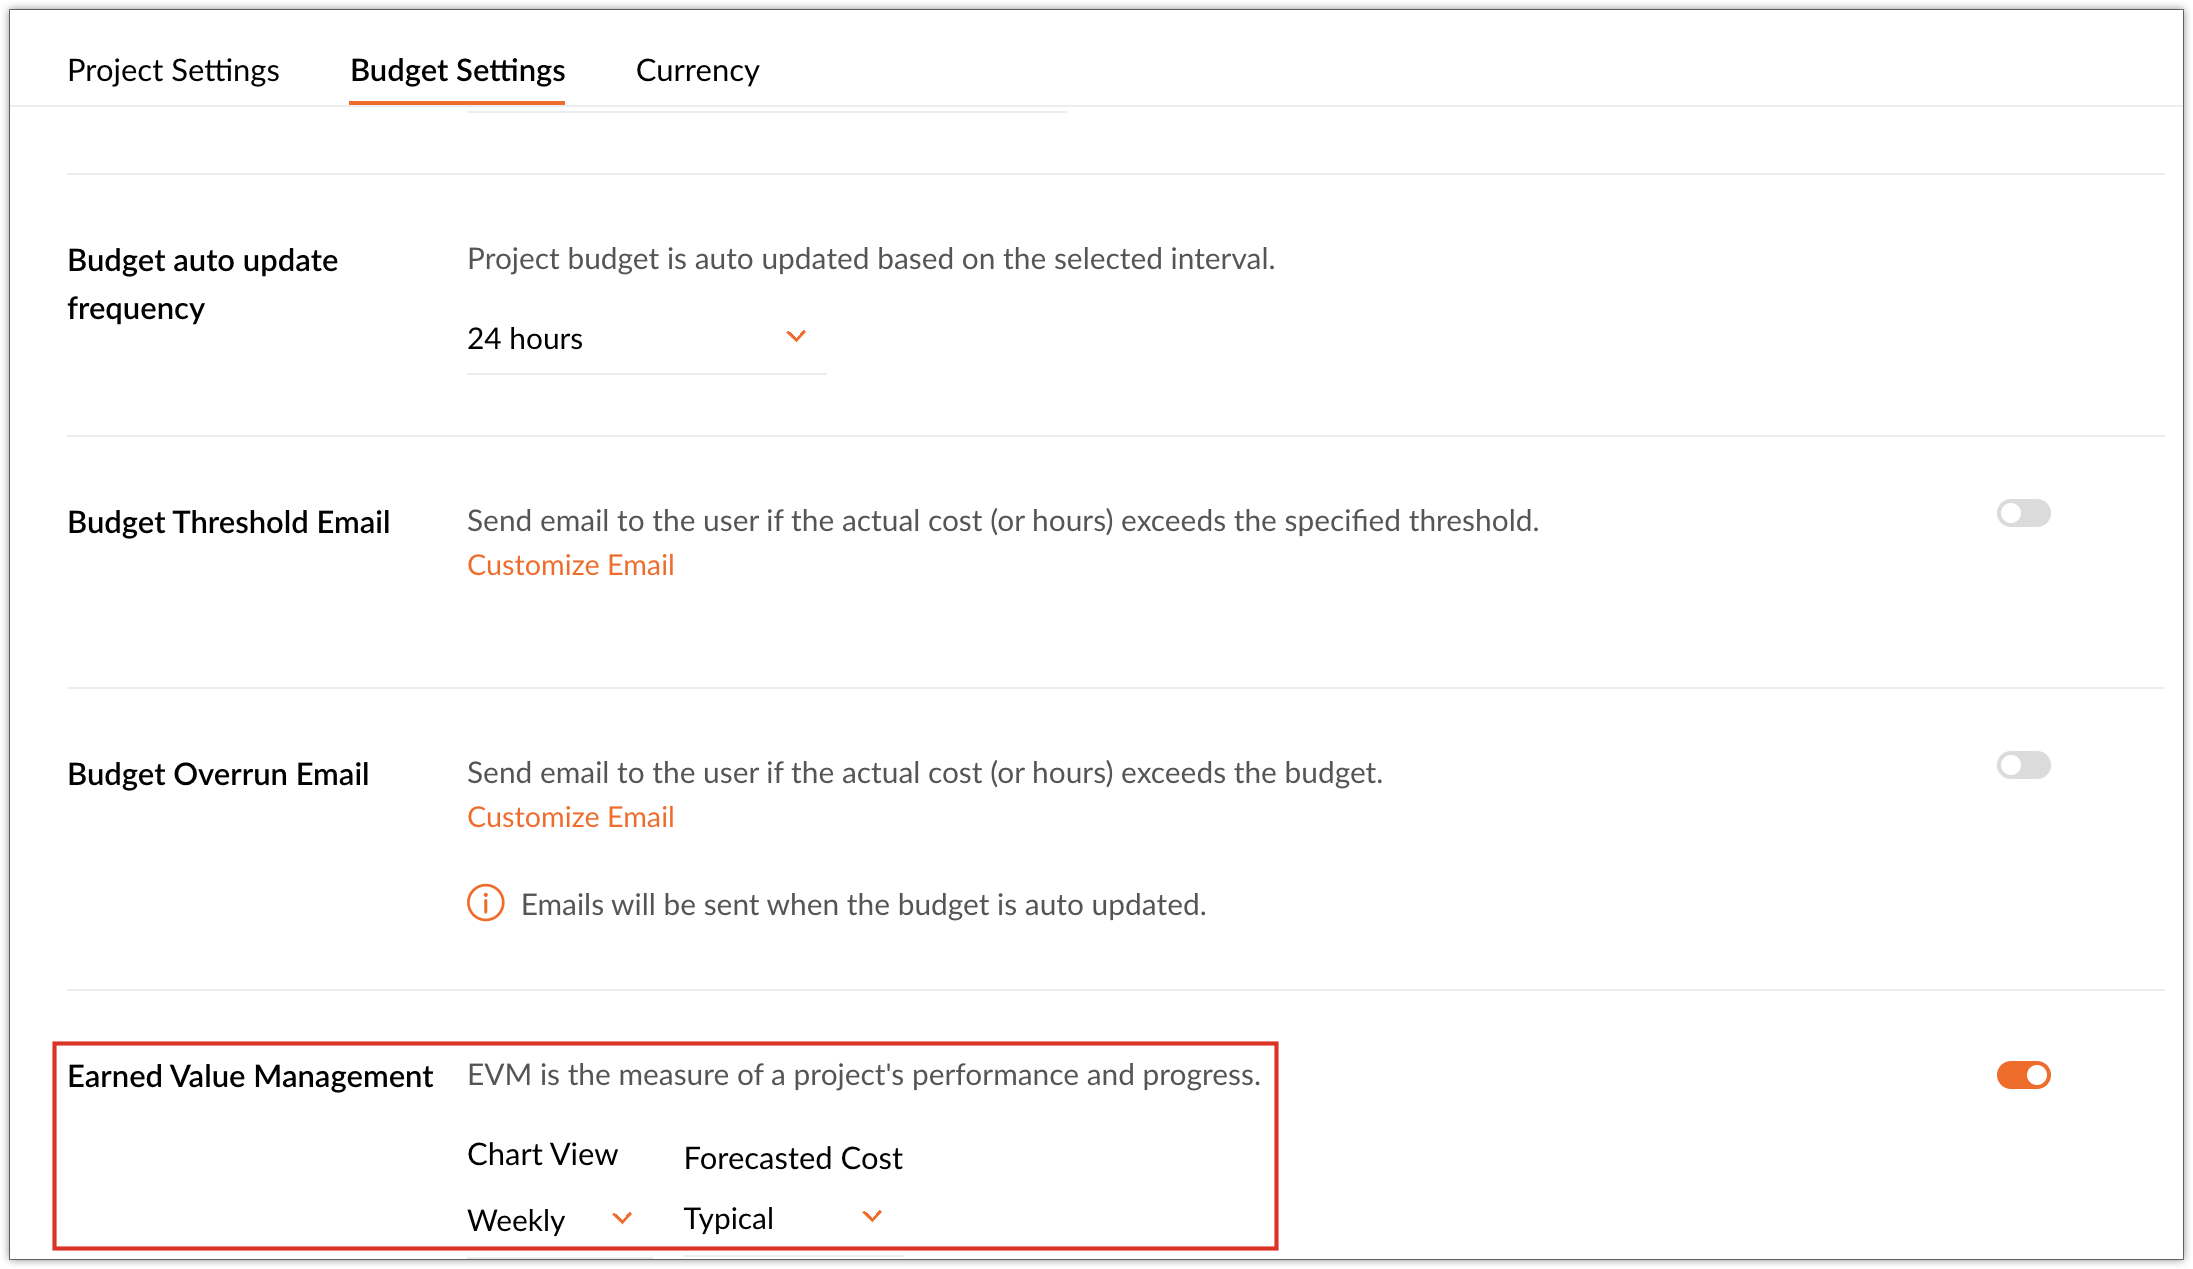This screenshot has height=1269, width=2193.
Task: Disable the Earned Value Management toggle
Action: pos(2023,1075)
